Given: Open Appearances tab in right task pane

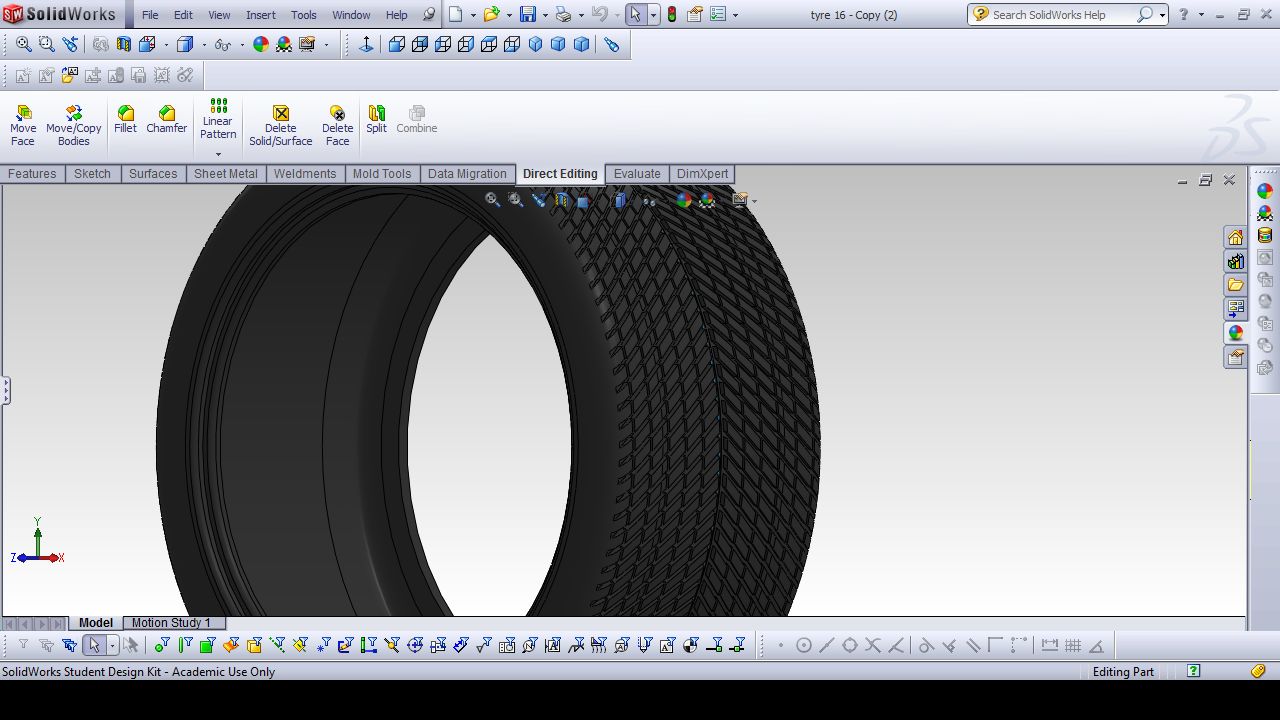Looking at the screenshot, I should coord(1236,333).
